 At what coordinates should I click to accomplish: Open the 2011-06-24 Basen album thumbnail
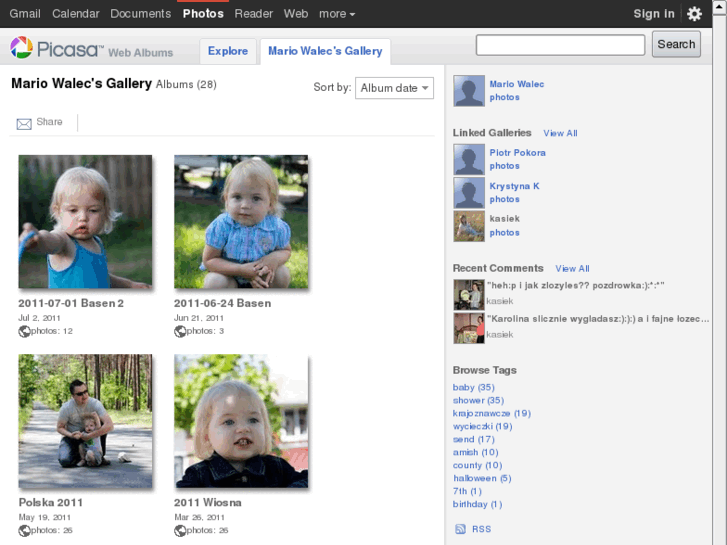click(x=241, y=222)
